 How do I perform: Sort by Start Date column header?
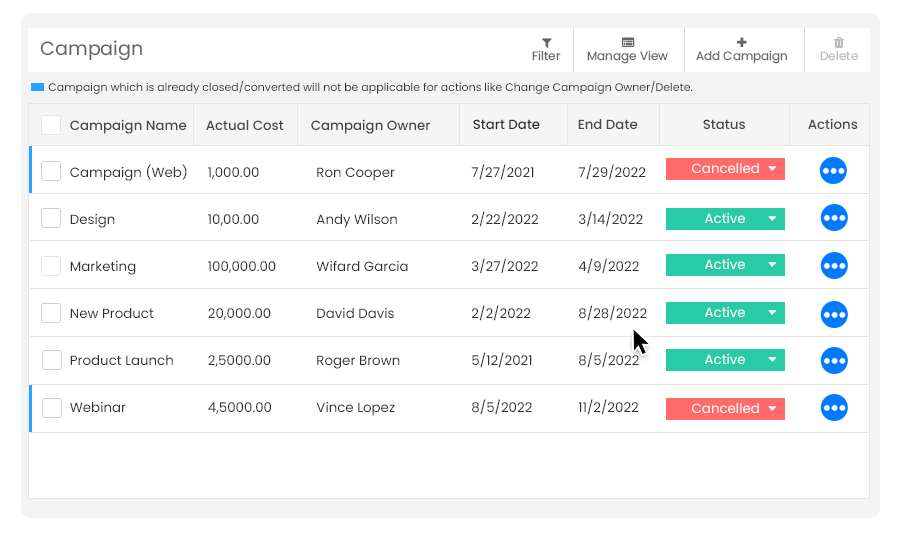click(506, 125)
